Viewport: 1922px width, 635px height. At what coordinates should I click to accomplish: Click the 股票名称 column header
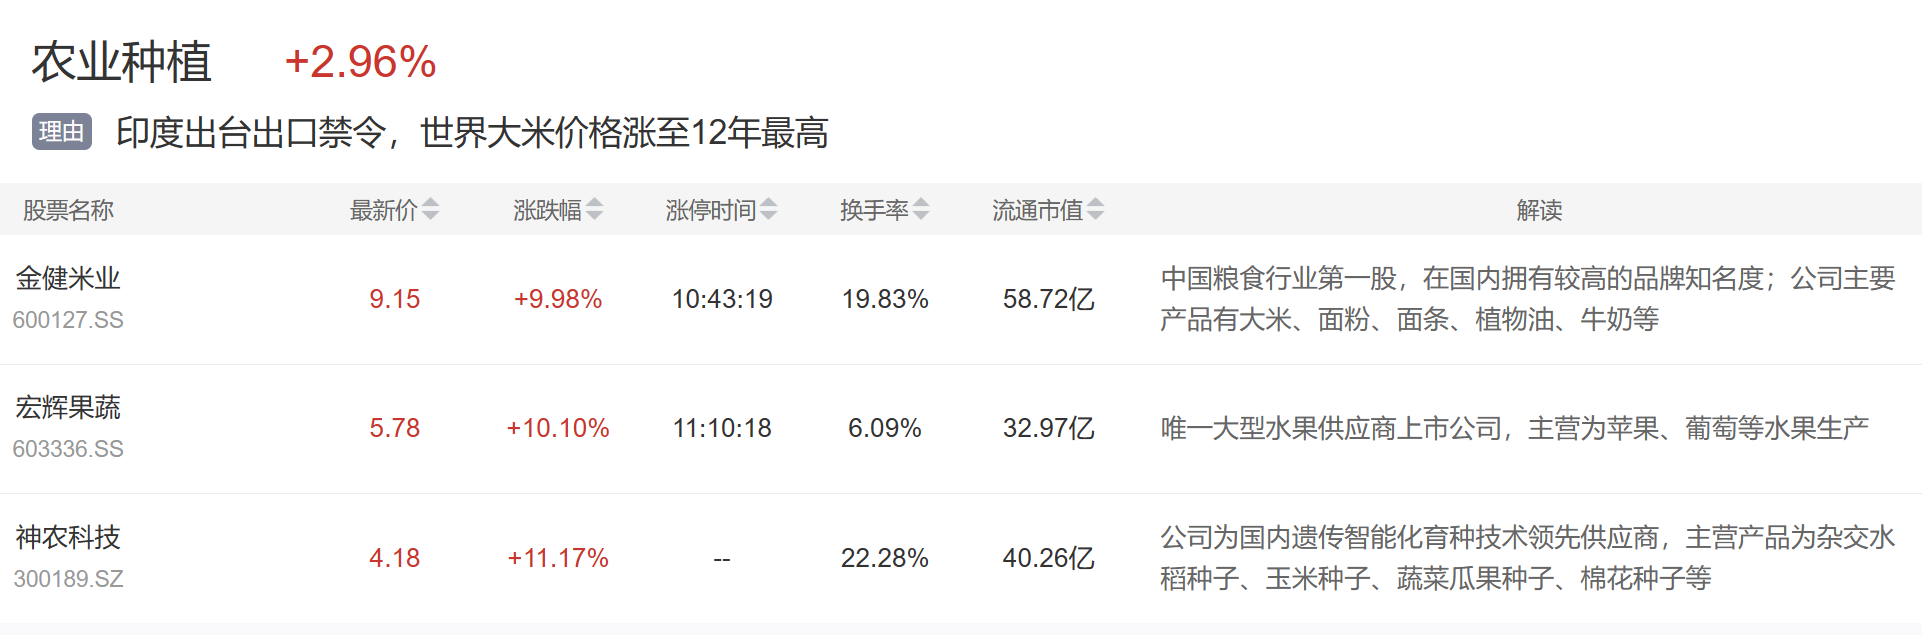tap(68, 210)
